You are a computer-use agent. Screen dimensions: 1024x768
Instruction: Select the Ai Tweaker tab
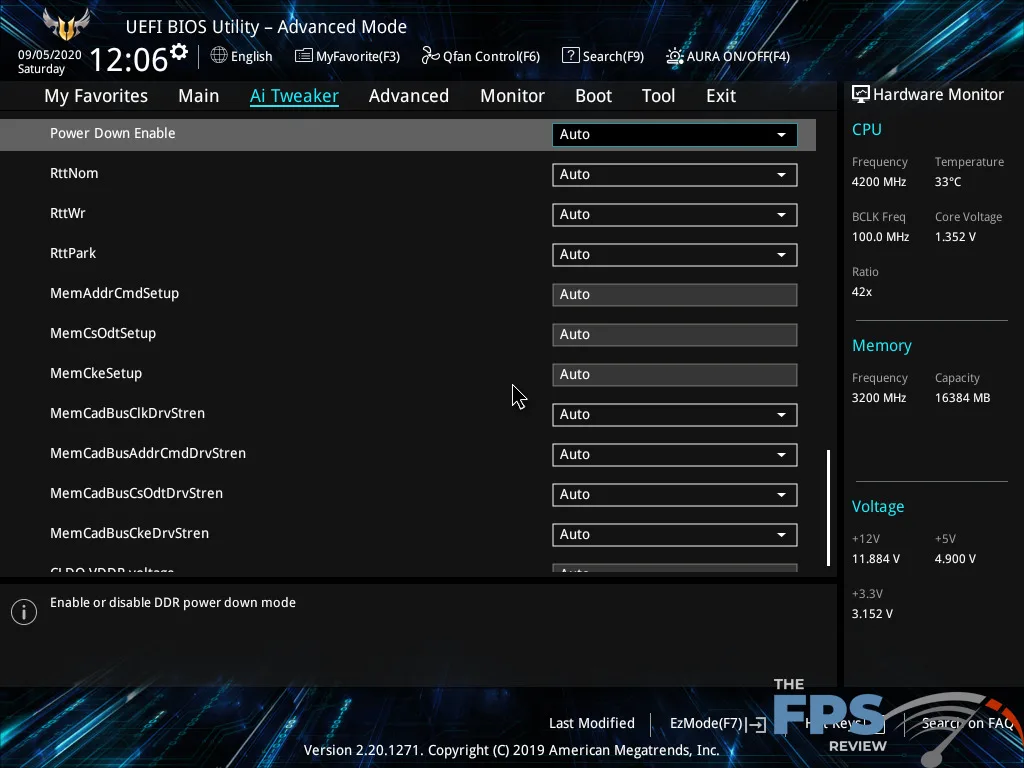pos(294,96)
